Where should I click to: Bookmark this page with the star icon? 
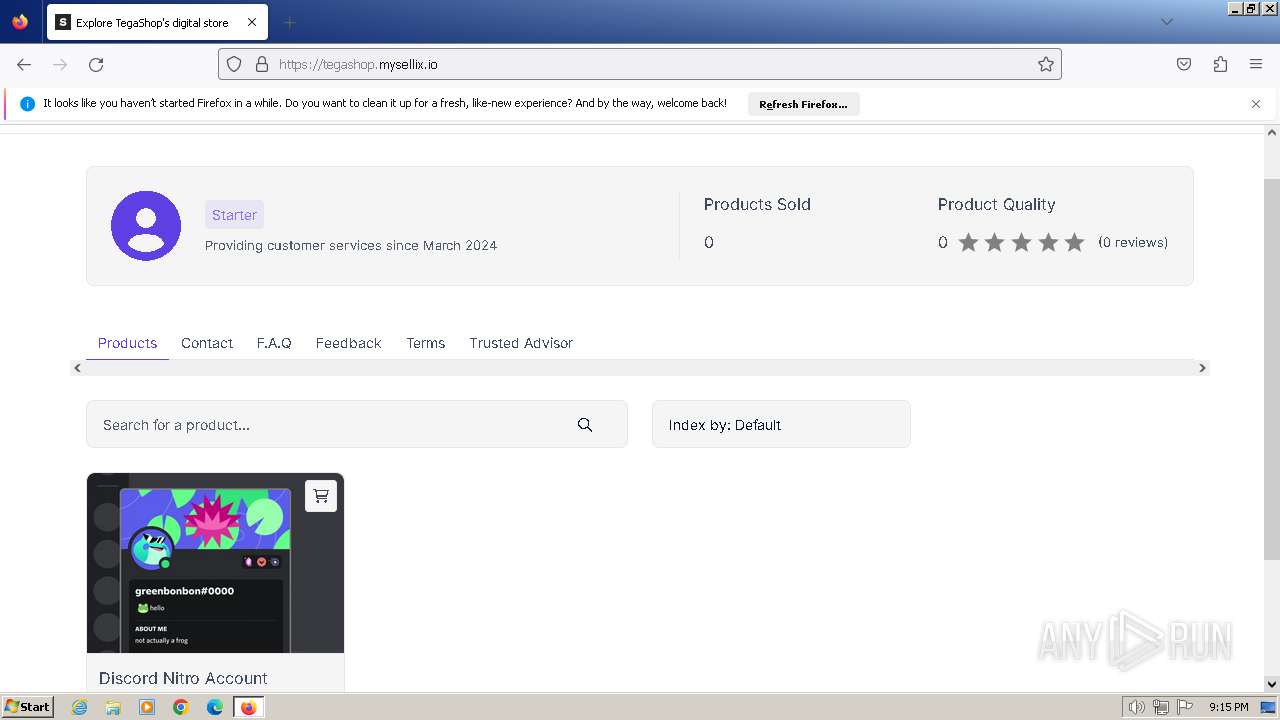pyautogui.click(x=1046, y=64)
